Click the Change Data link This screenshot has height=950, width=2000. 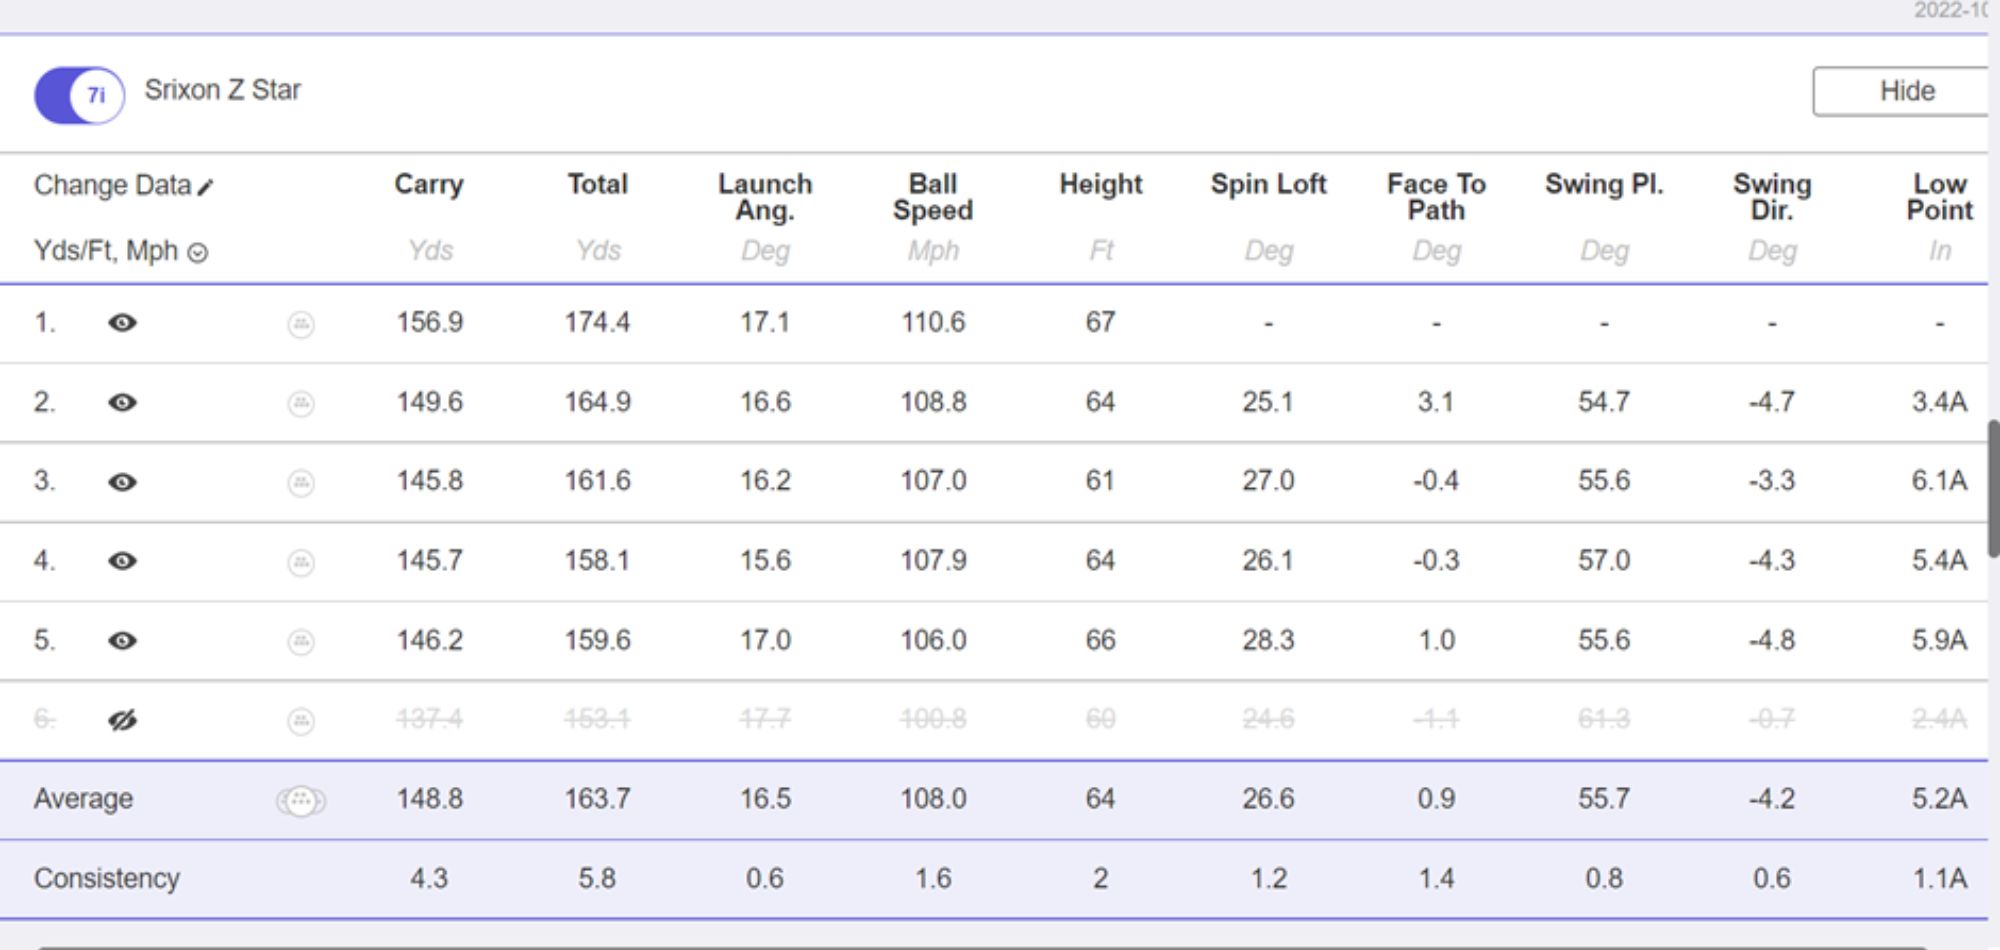click(112, 185)
